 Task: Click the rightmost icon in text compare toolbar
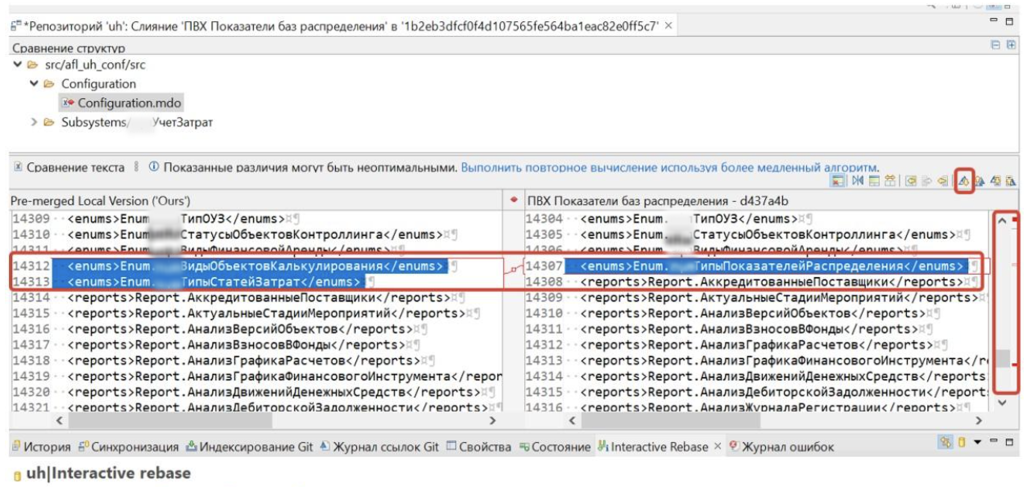1011,181
